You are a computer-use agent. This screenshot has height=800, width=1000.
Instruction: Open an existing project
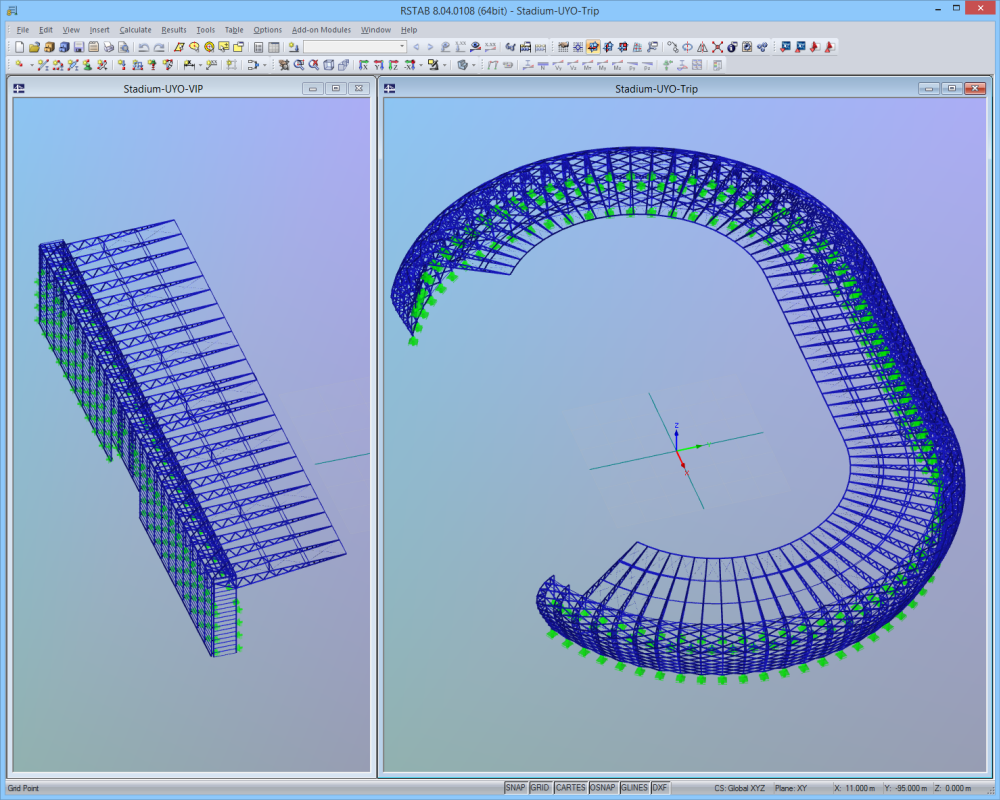pyautogui.click(x=34, y=46)
